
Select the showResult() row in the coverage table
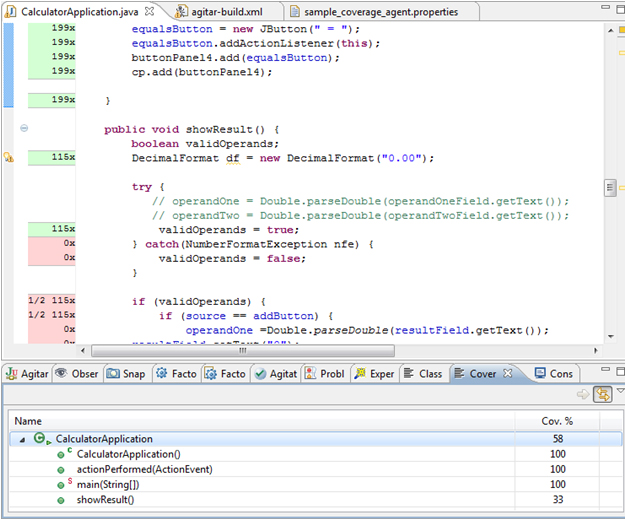click(x=105, y=499)
